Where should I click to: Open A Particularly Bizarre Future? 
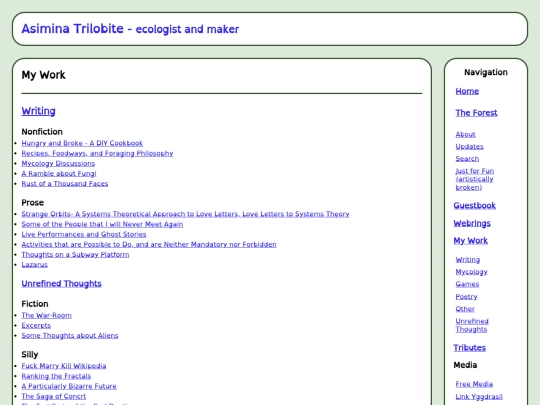tap(69, 386)
